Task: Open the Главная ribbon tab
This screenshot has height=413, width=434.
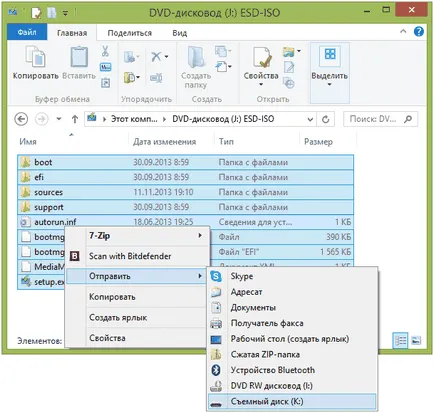Action: pos(72,33)
